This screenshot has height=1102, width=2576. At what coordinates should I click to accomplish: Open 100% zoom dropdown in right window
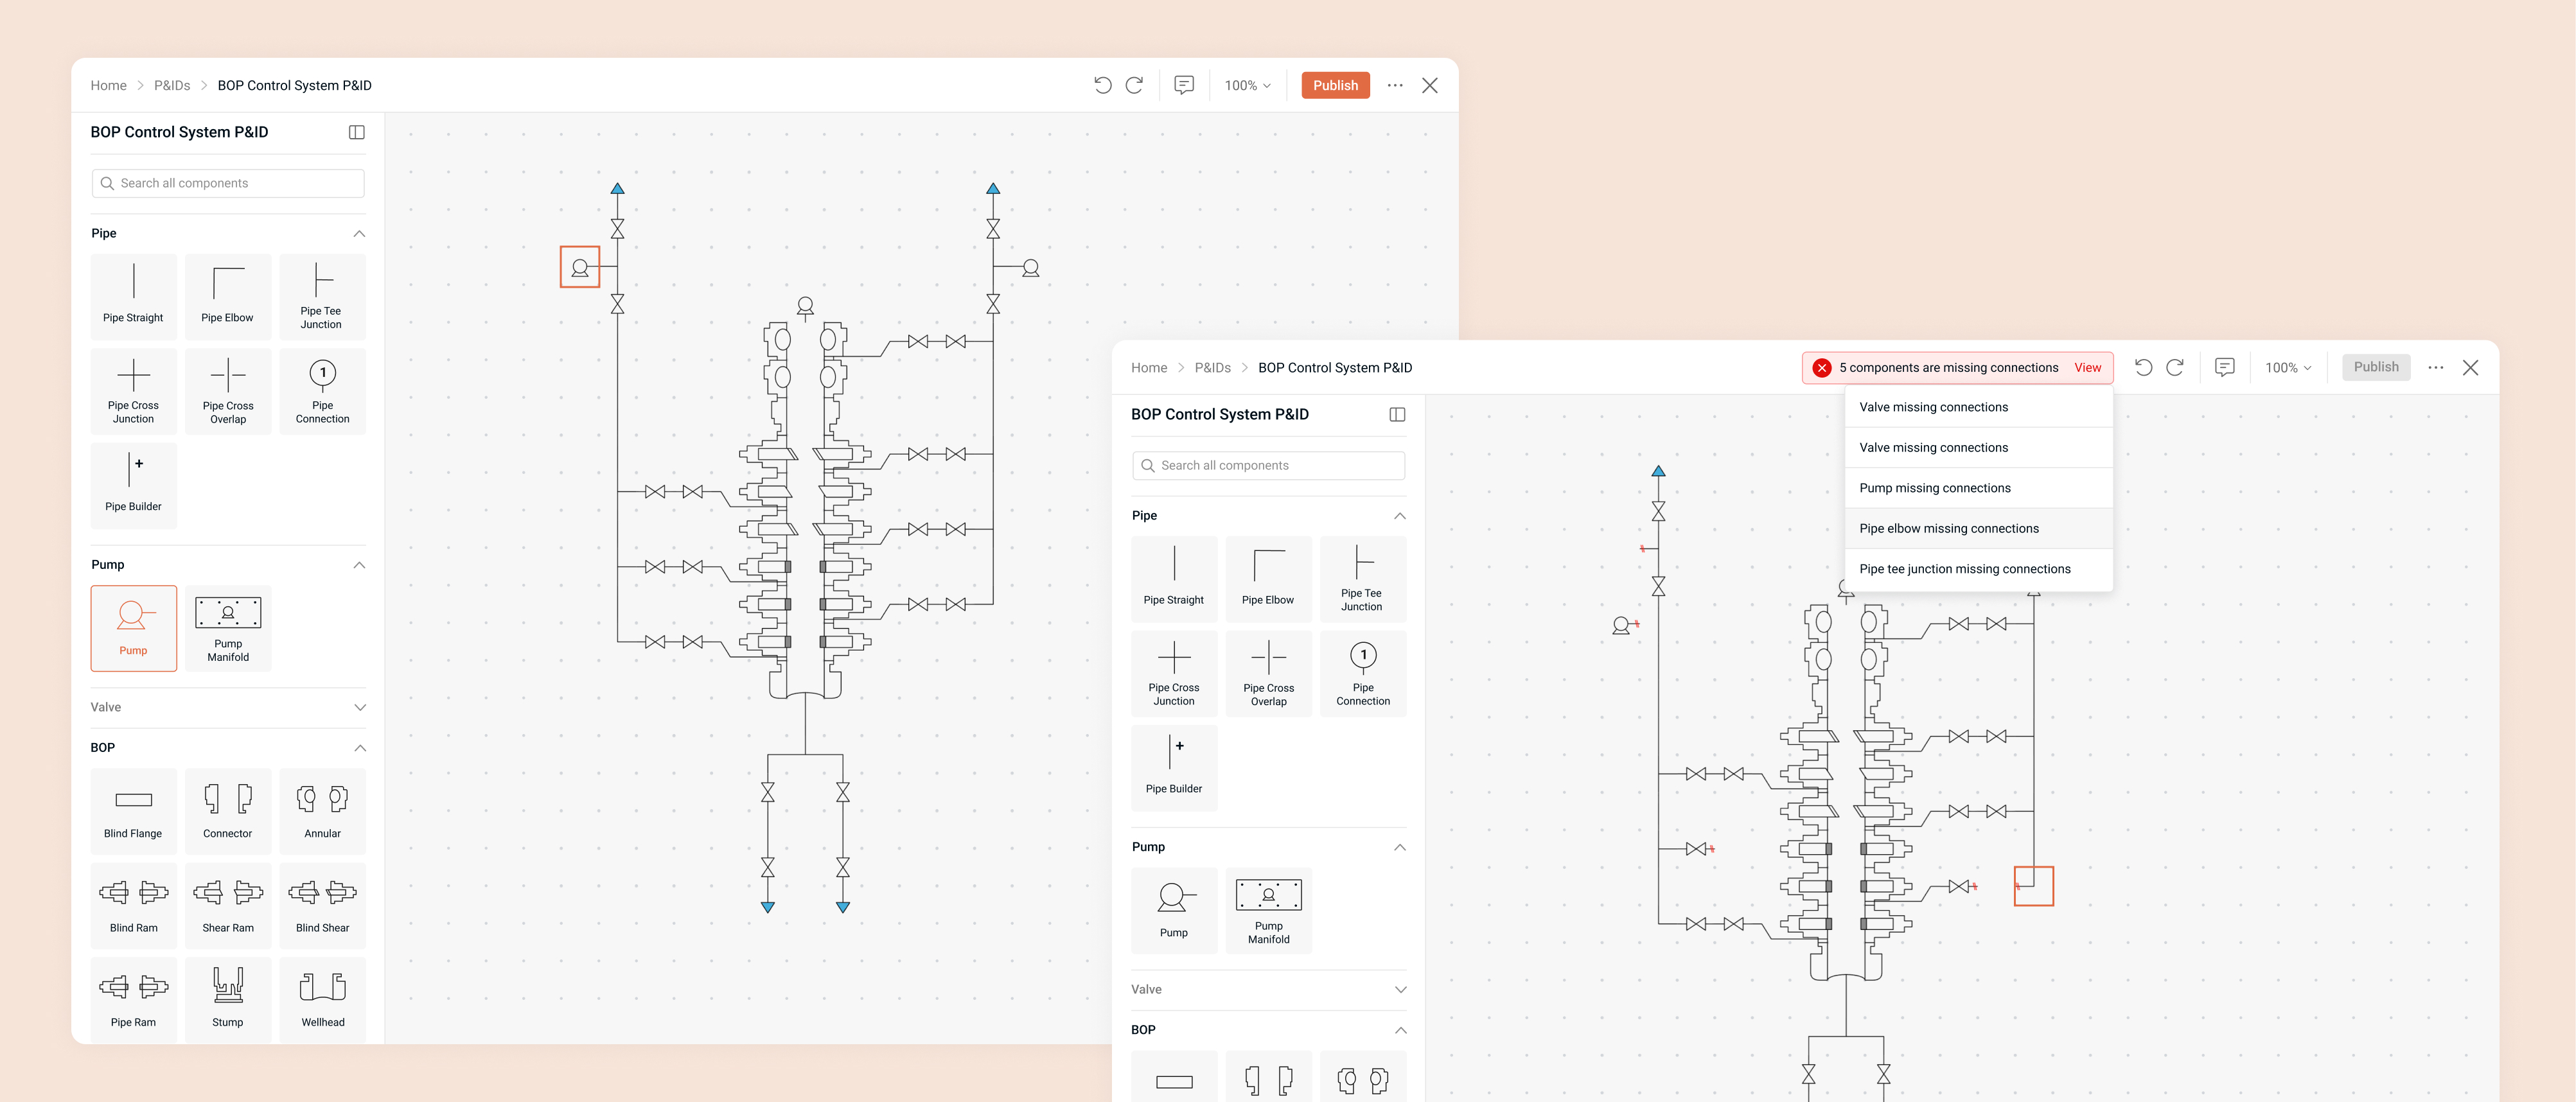click(2288, 367)
